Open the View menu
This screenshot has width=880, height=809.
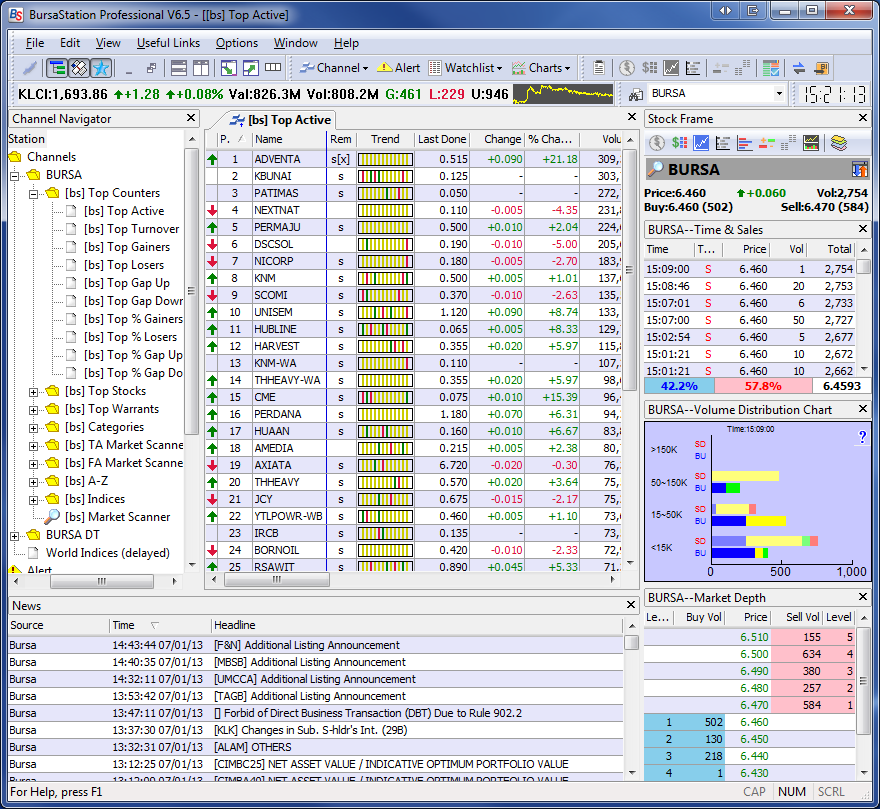[108, 43]
